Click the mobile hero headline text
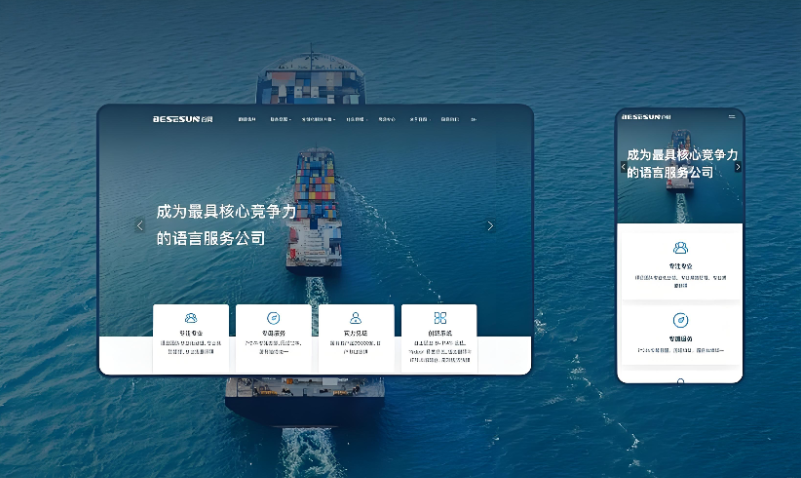The width and height of the screenshot is (801, 478). point(681,164)
